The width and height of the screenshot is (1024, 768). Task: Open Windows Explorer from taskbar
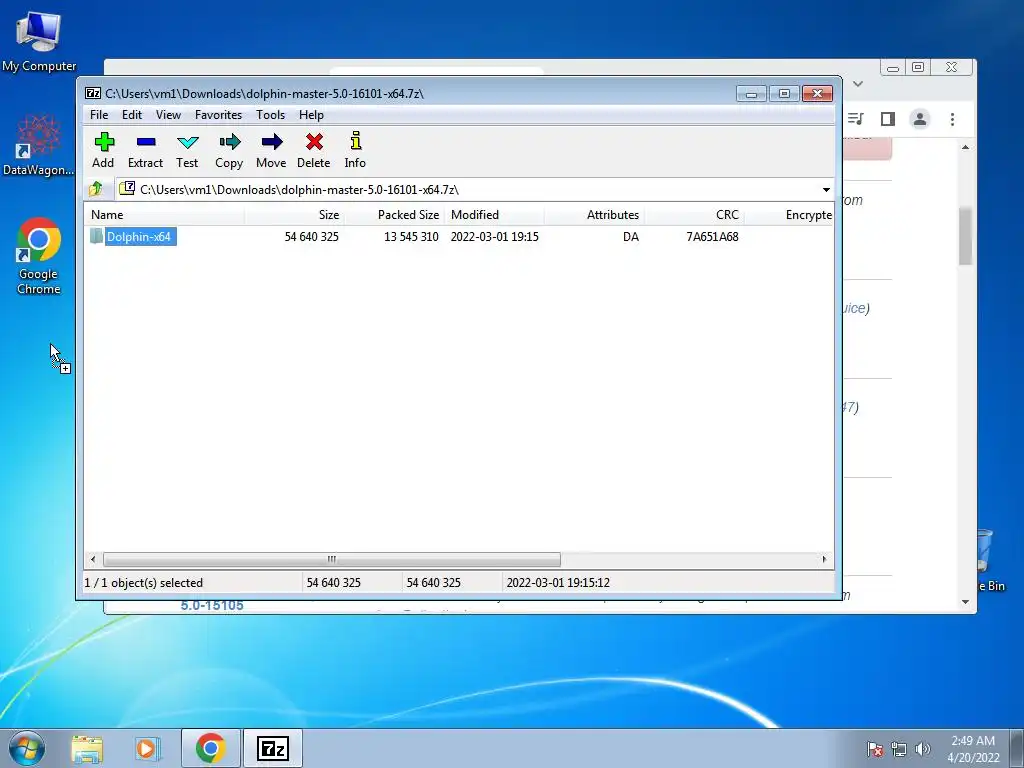click(x=87, y=748)
